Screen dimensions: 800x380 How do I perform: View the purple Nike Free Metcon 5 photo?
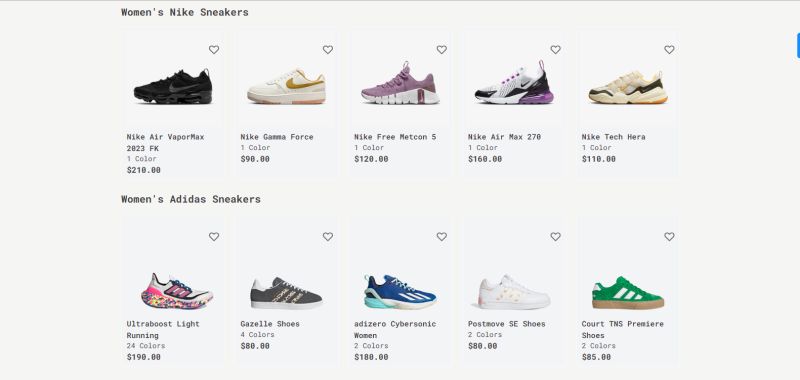[401, 83]
